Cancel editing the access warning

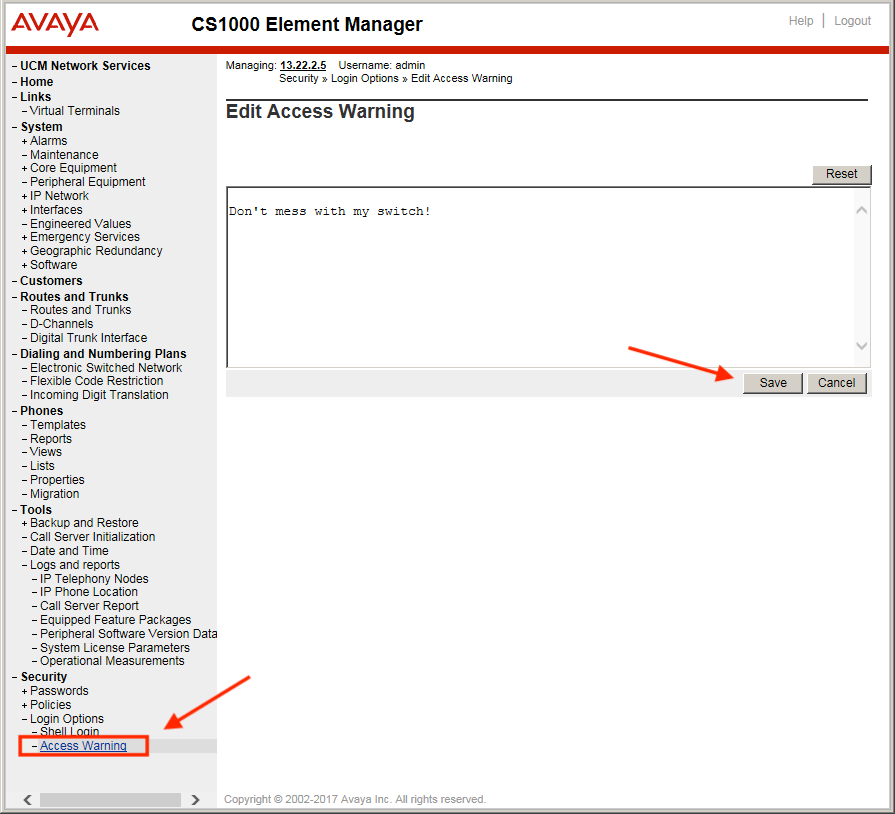(836, 383)
